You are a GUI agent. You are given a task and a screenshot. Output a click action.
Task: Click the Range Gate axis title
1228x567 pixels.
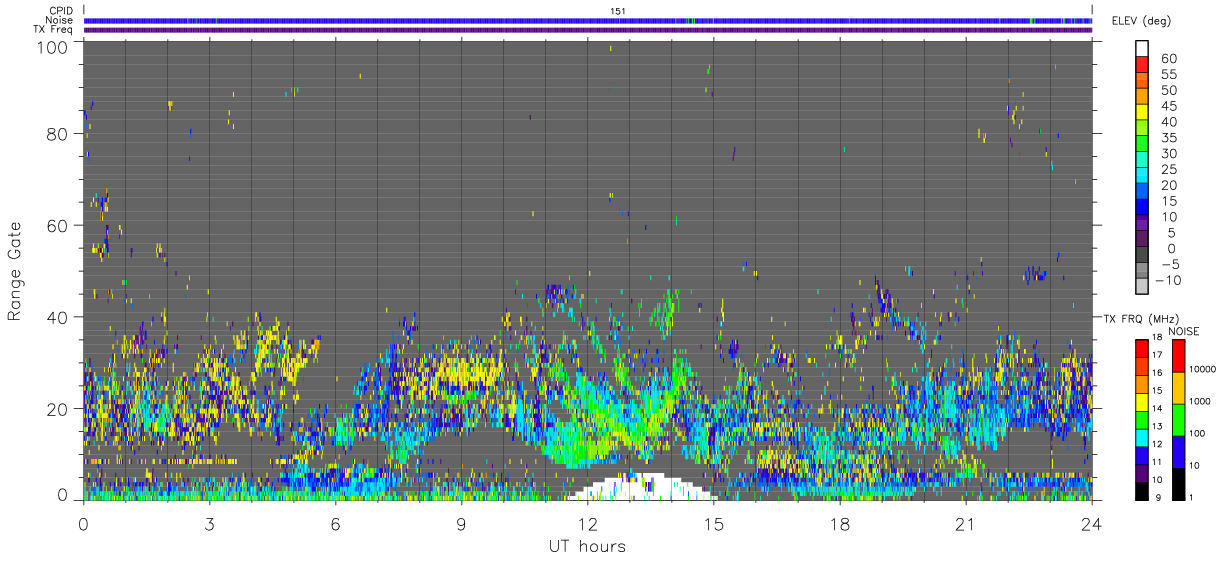(15, 270)
